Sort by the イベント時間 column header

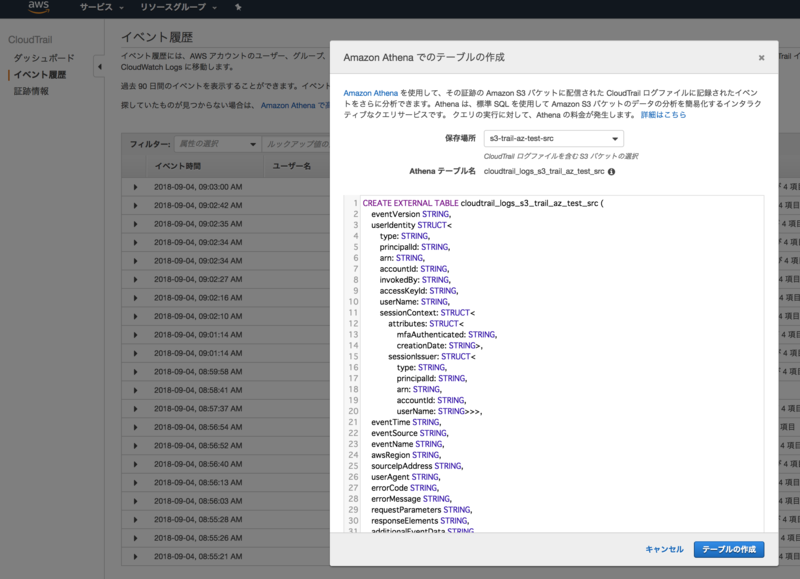178,166
